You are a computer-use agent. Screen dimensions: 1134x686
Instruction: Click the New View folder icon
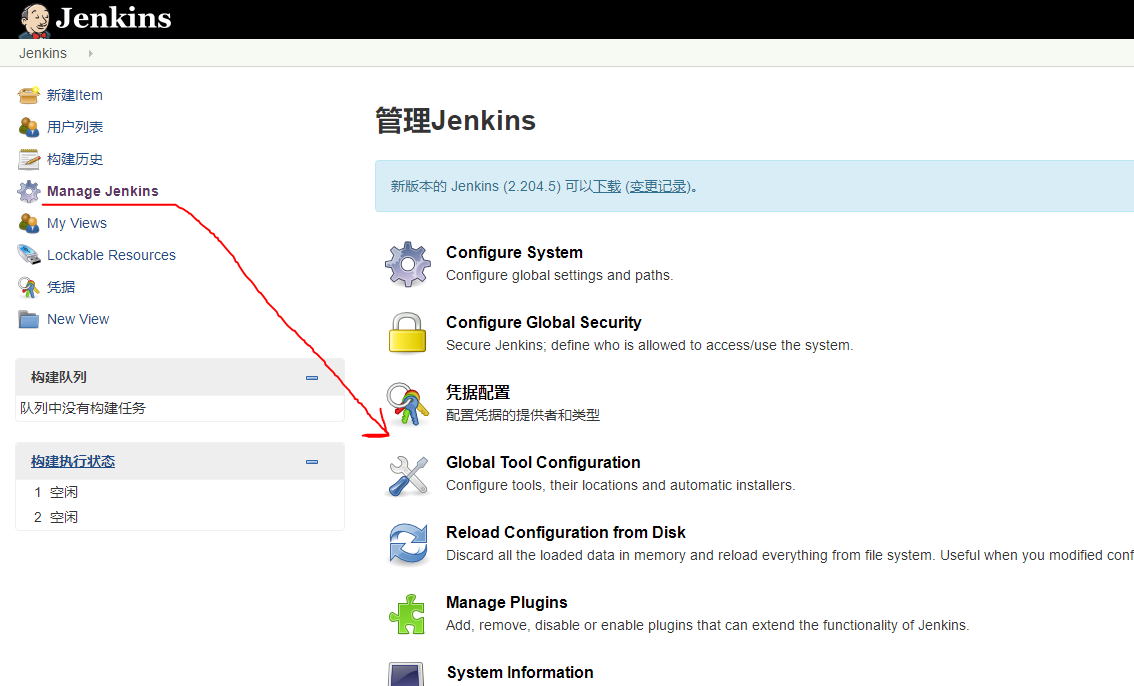click(x=29, y=320)
